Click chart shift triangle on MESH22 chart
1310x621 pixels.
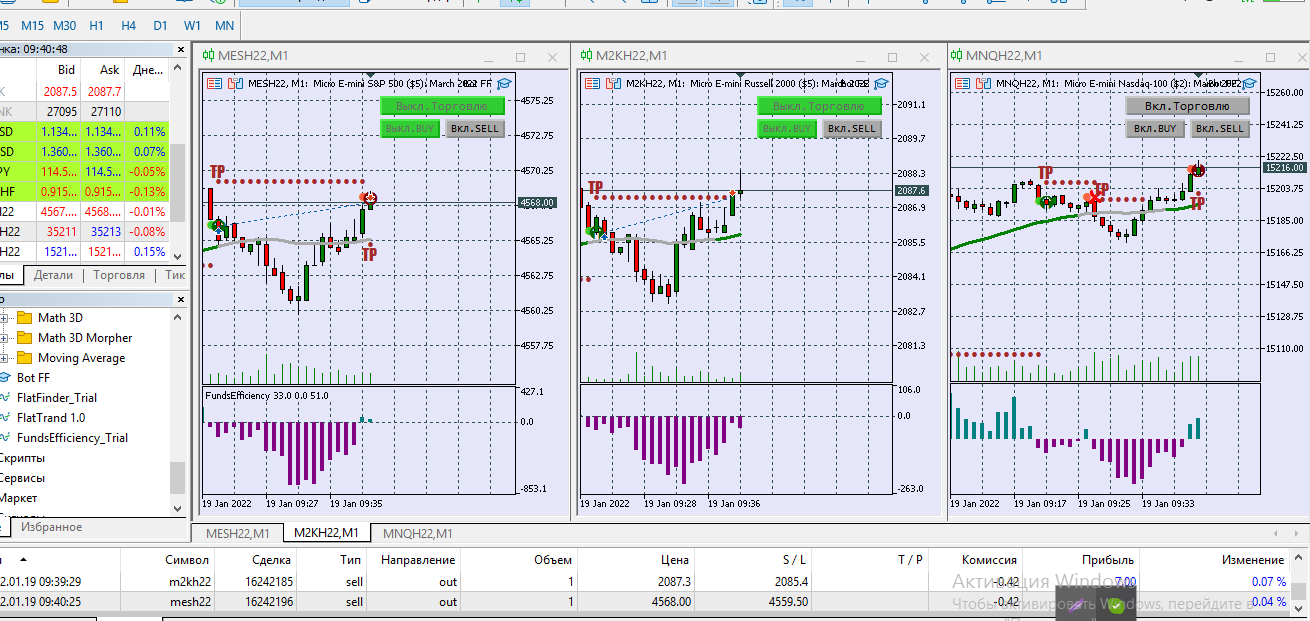[370, 75]
